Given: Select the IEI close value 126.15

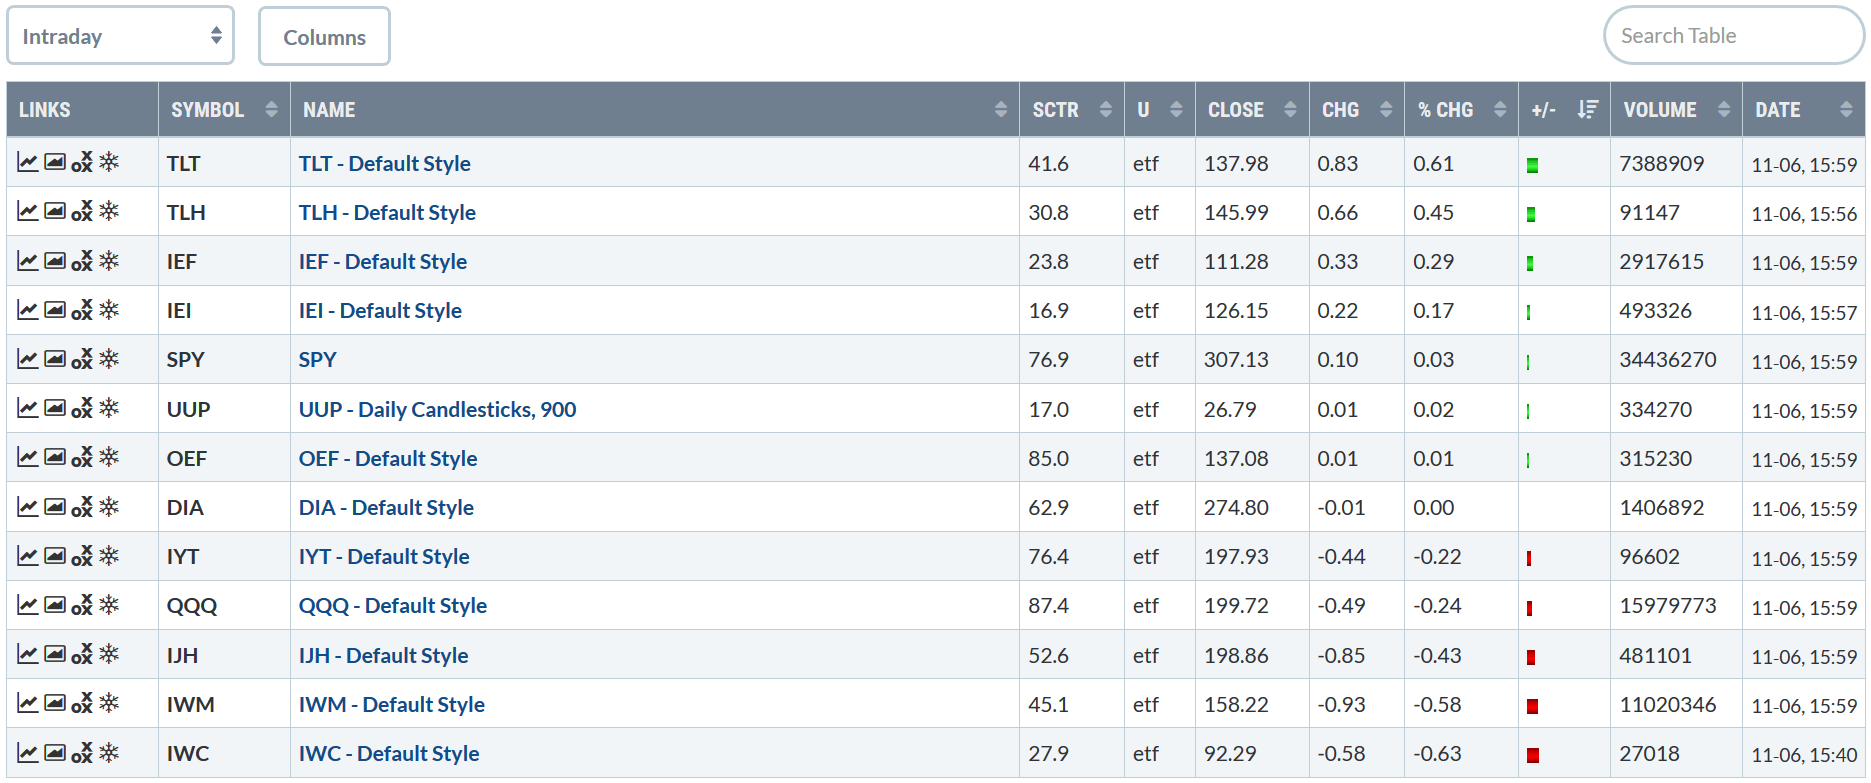Looking at the screenshot, I should [1236, 310].
